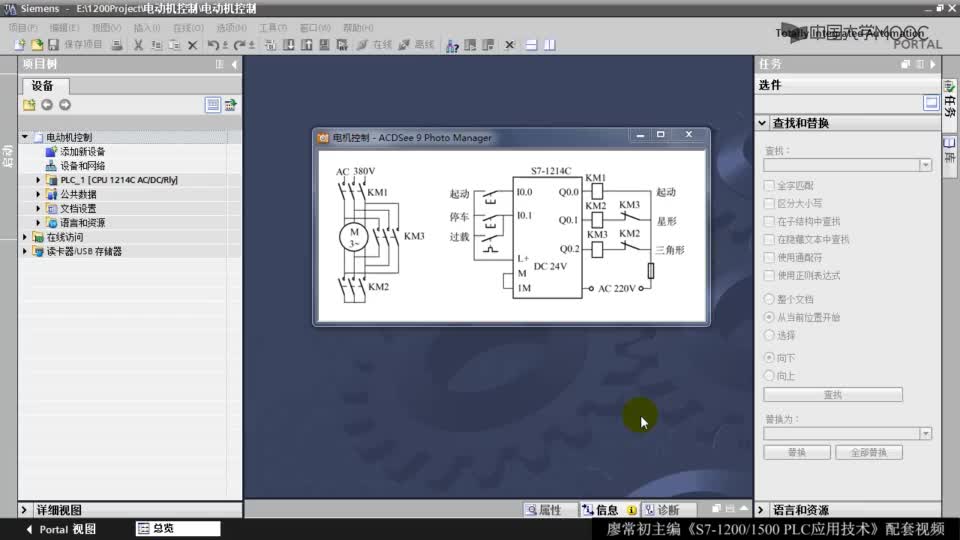Click the 查找 find button
The image size is (960, 540).
point(833,395)
